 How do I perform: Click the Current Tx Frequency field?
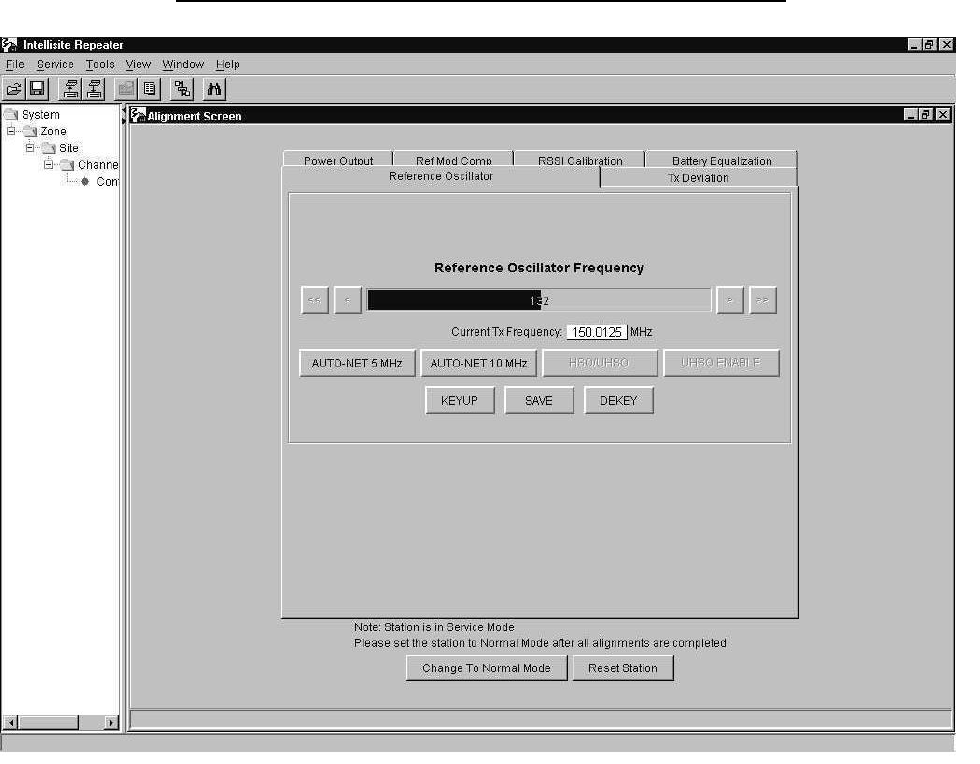597,332
